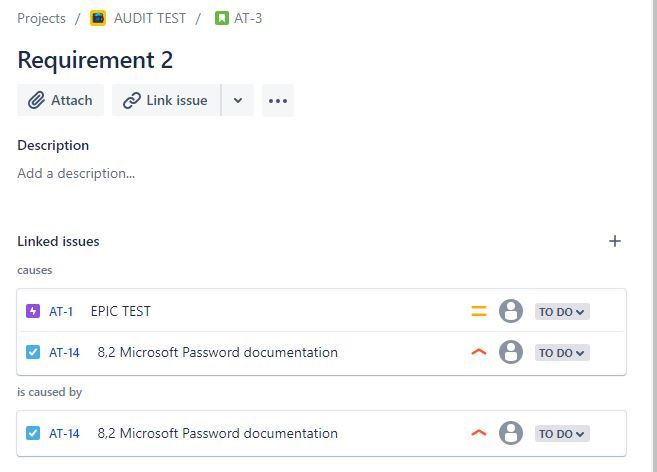Click assignee avatar on EPIC TEST row
Image resolution: width=657 pixels, height=472 pixels.
click(x=511, y=311)
